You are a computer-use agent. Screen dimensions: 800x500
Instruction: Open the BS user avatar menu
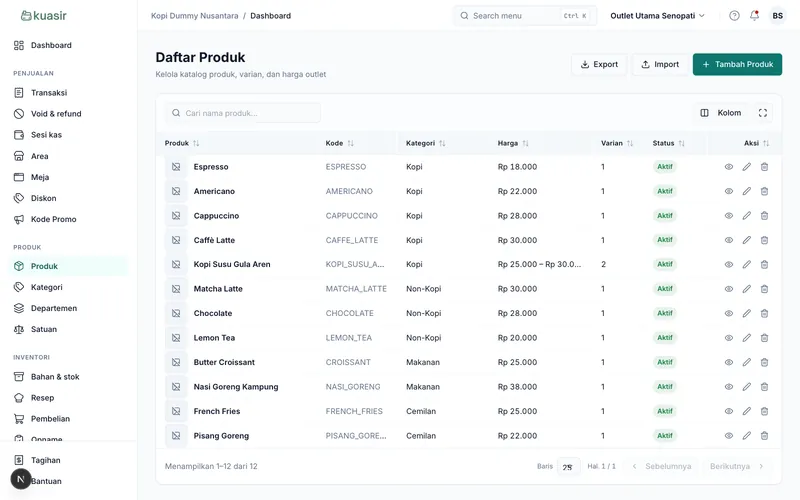coord(777,16)
